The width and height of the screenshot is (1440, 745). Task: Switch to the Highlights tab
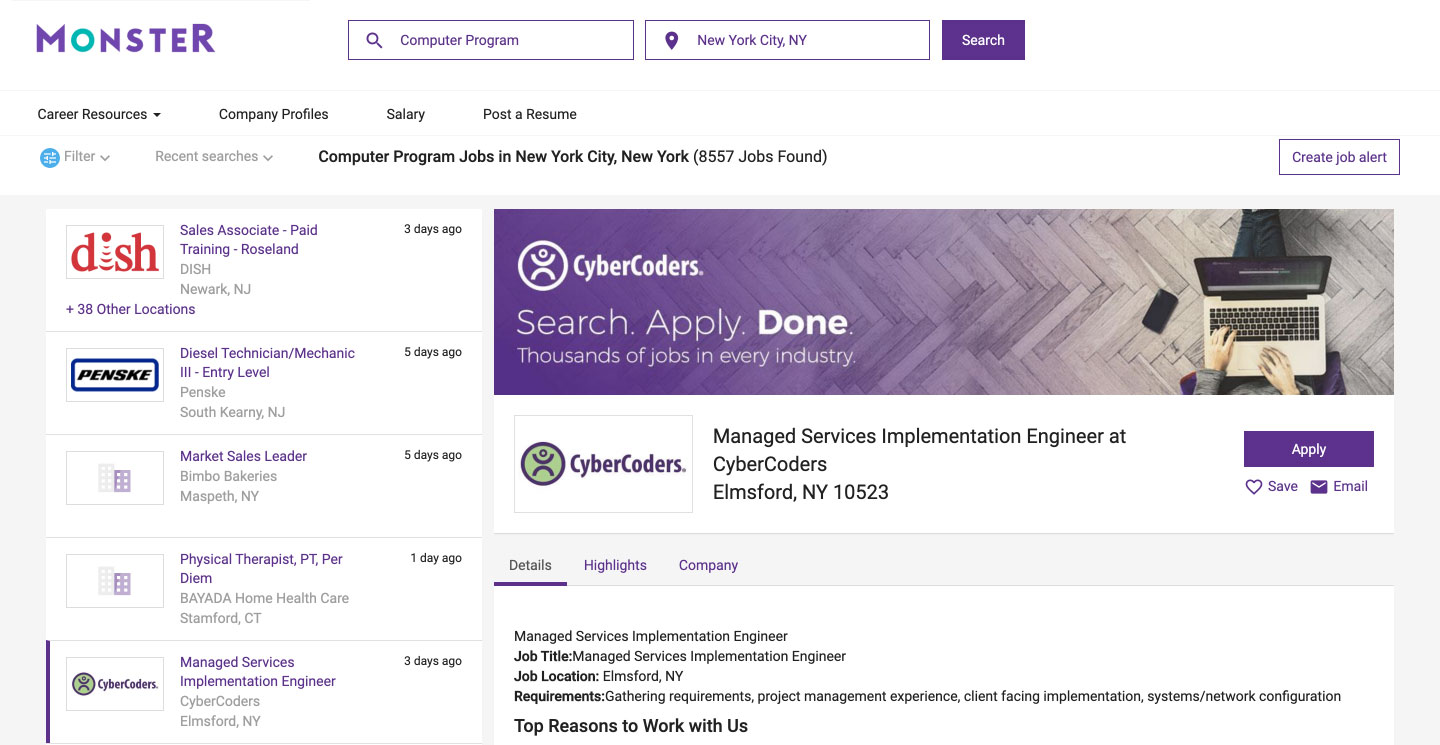615,565
